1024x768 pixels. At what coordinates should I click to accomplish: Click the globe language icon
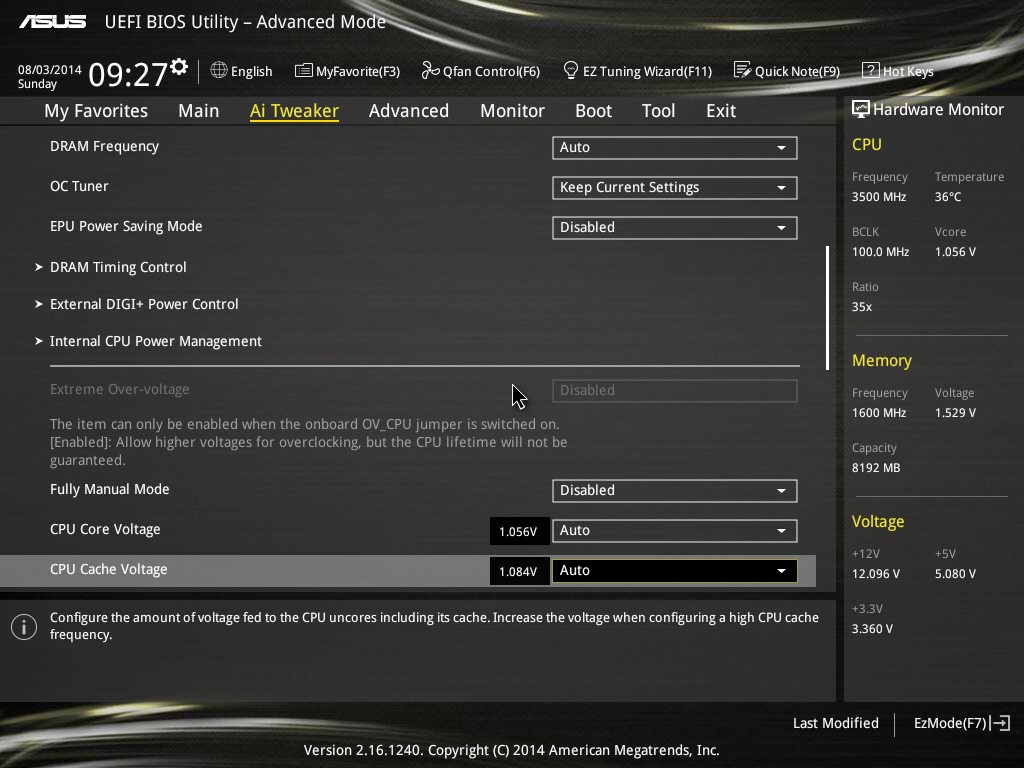tap(219, 70)
